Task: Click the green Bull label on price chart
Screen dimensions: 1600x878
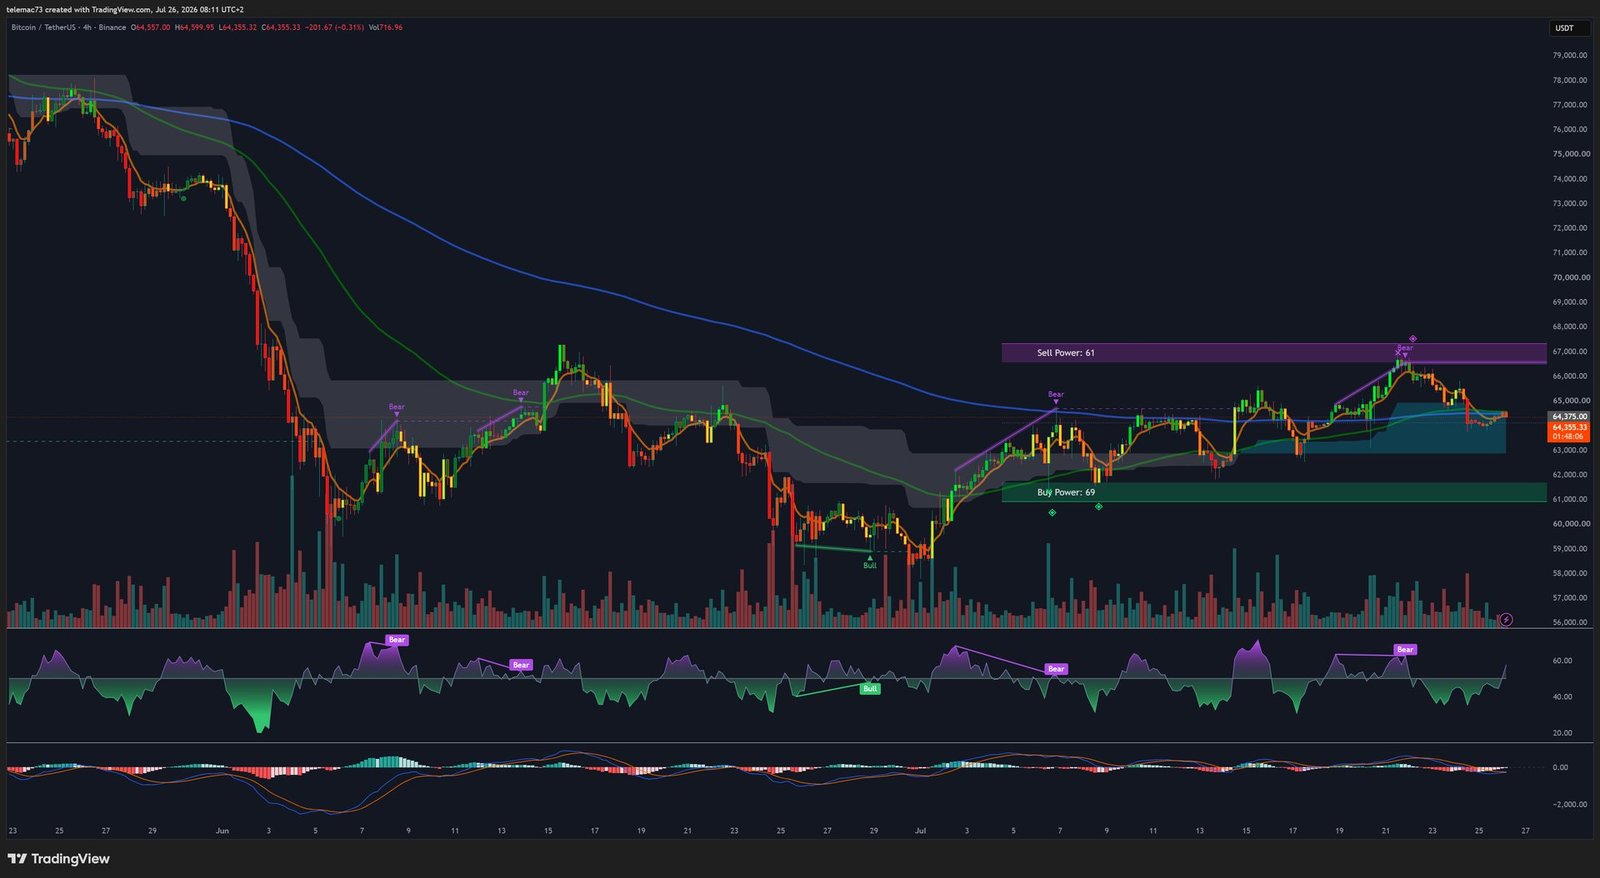Action: tap(870, 566)
